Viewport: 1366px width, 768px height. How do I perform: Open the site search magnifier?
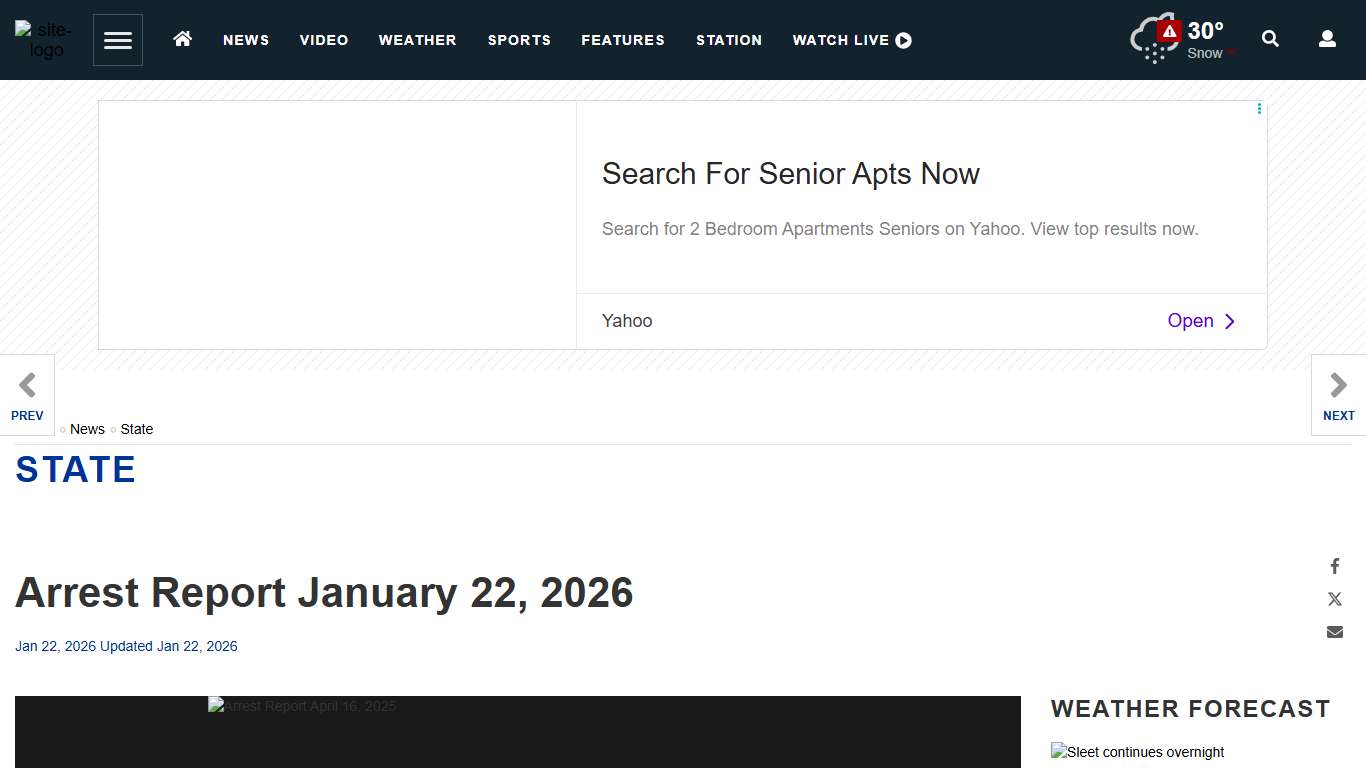[x=1270, y=39]
